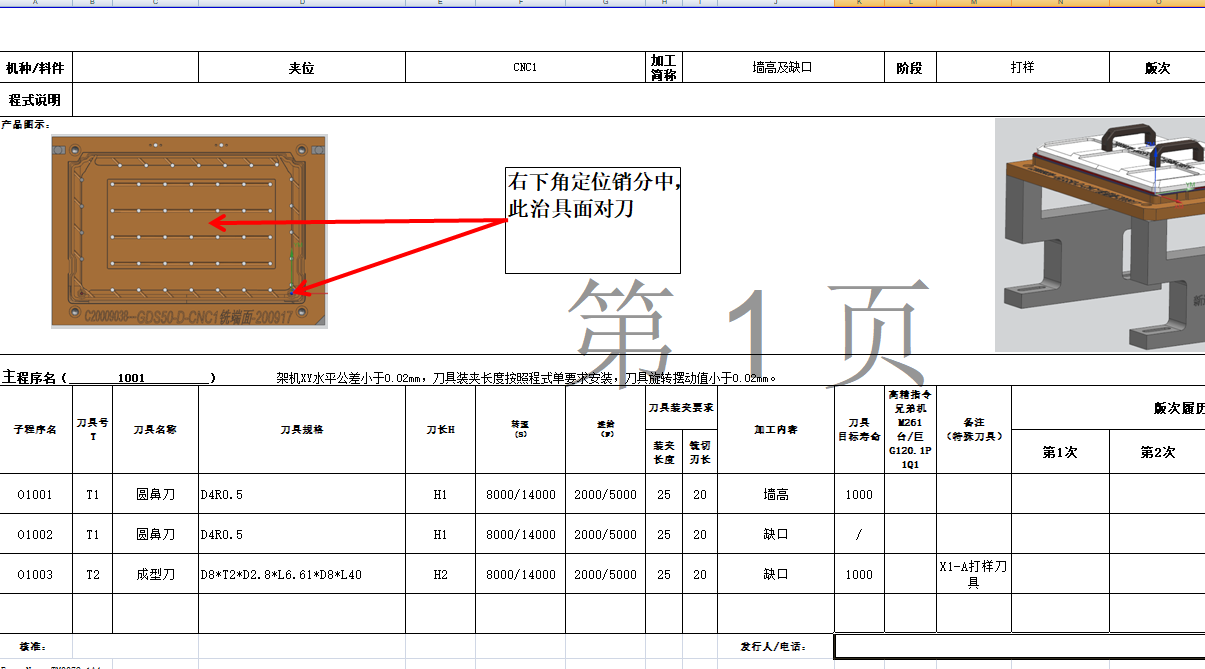The width and height of the screenshot is (1205, 669).
Task: Select subprogram cell O1003
Action: (36, 574)
